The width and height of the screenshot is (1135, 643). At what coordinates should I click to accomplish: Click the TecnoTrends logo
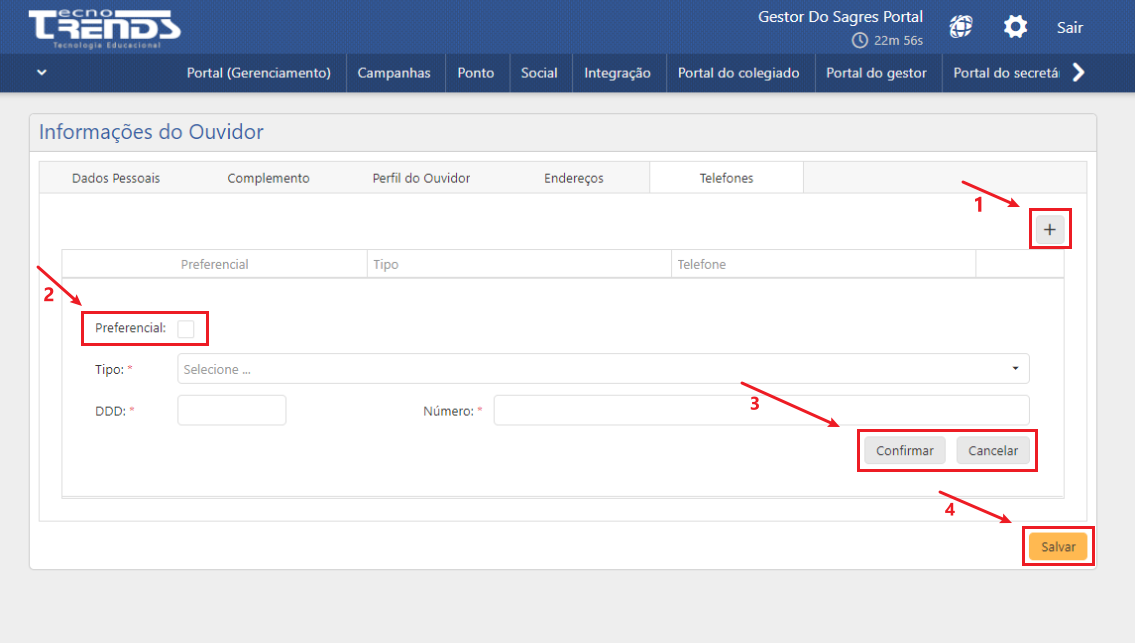(104, 27)
